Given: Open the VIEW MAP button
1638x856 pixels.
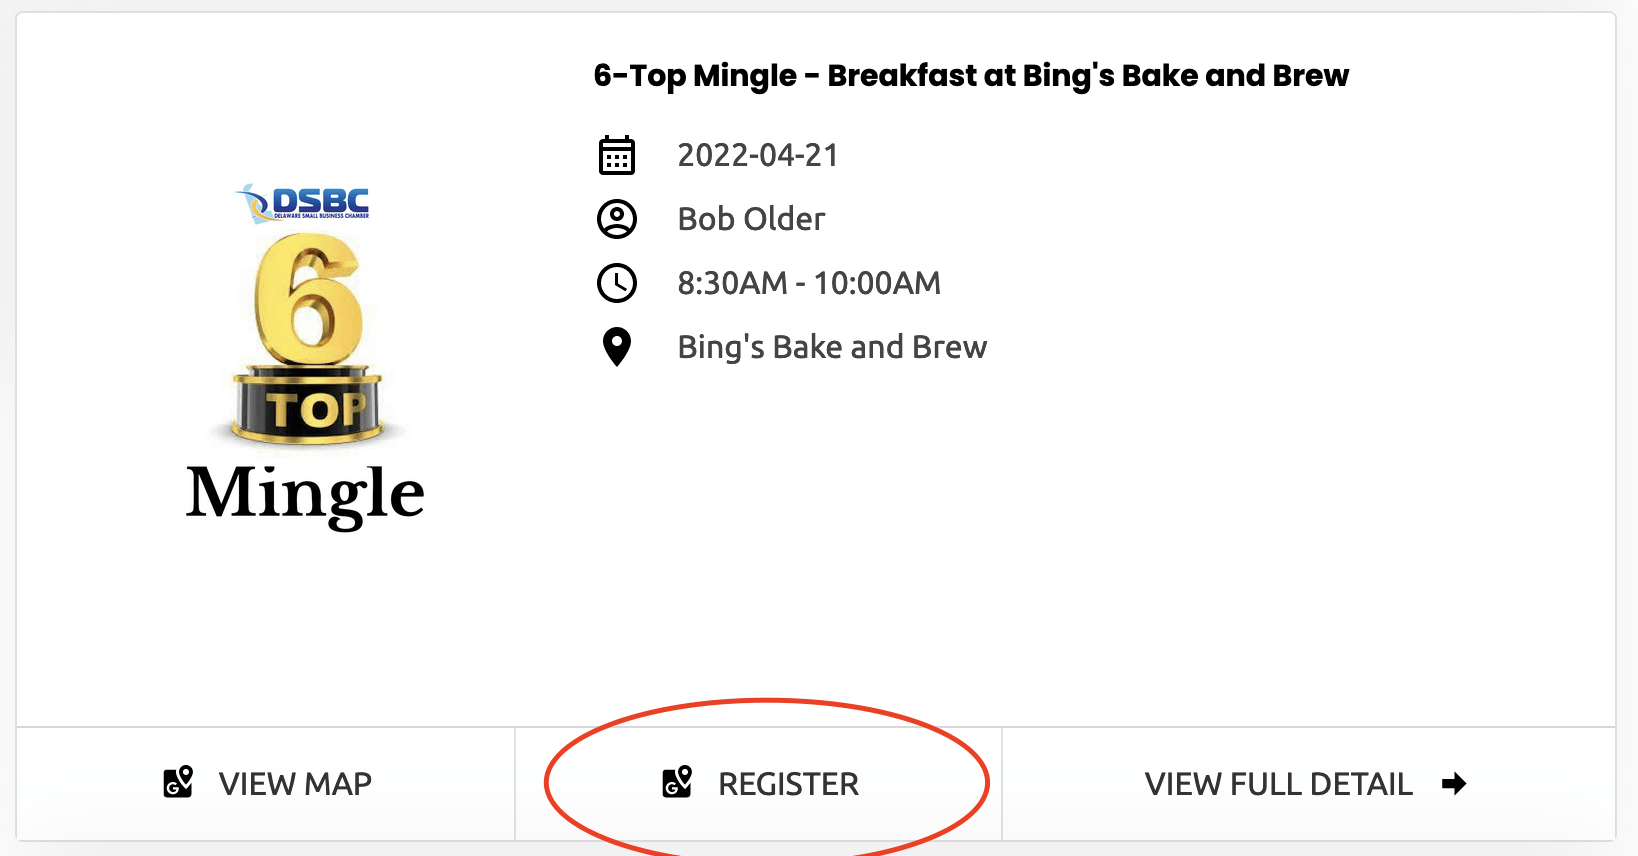Looking at the screenshot, I should [266, 783].
